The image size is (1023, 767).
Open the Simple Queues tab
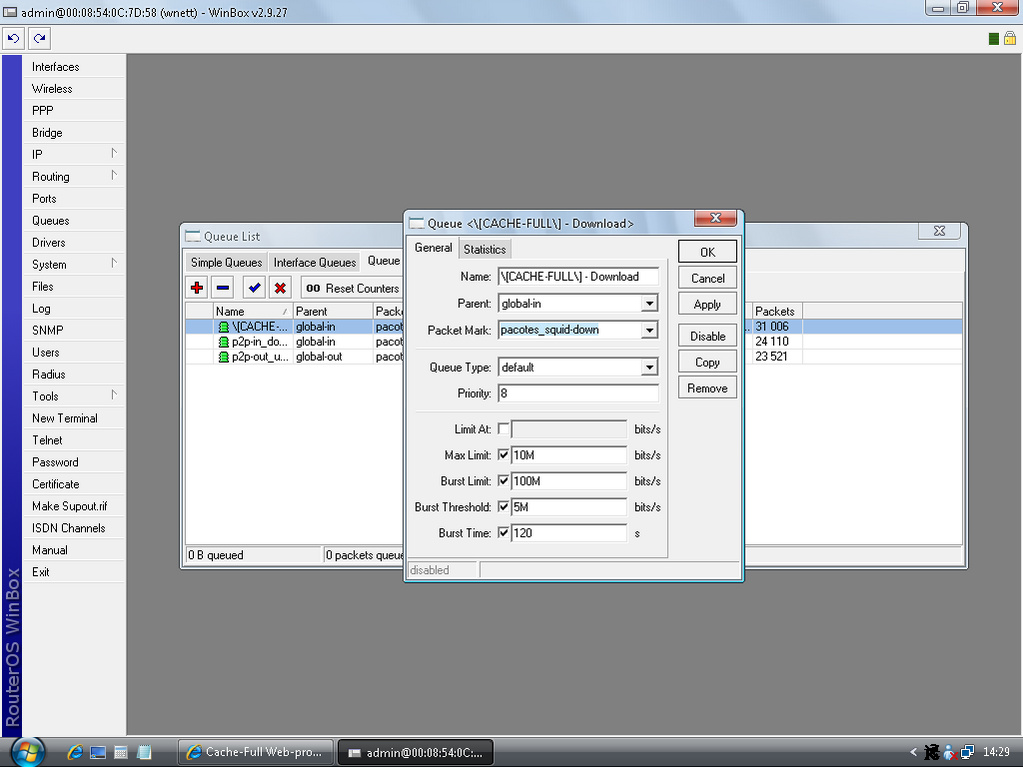[226, 262]
